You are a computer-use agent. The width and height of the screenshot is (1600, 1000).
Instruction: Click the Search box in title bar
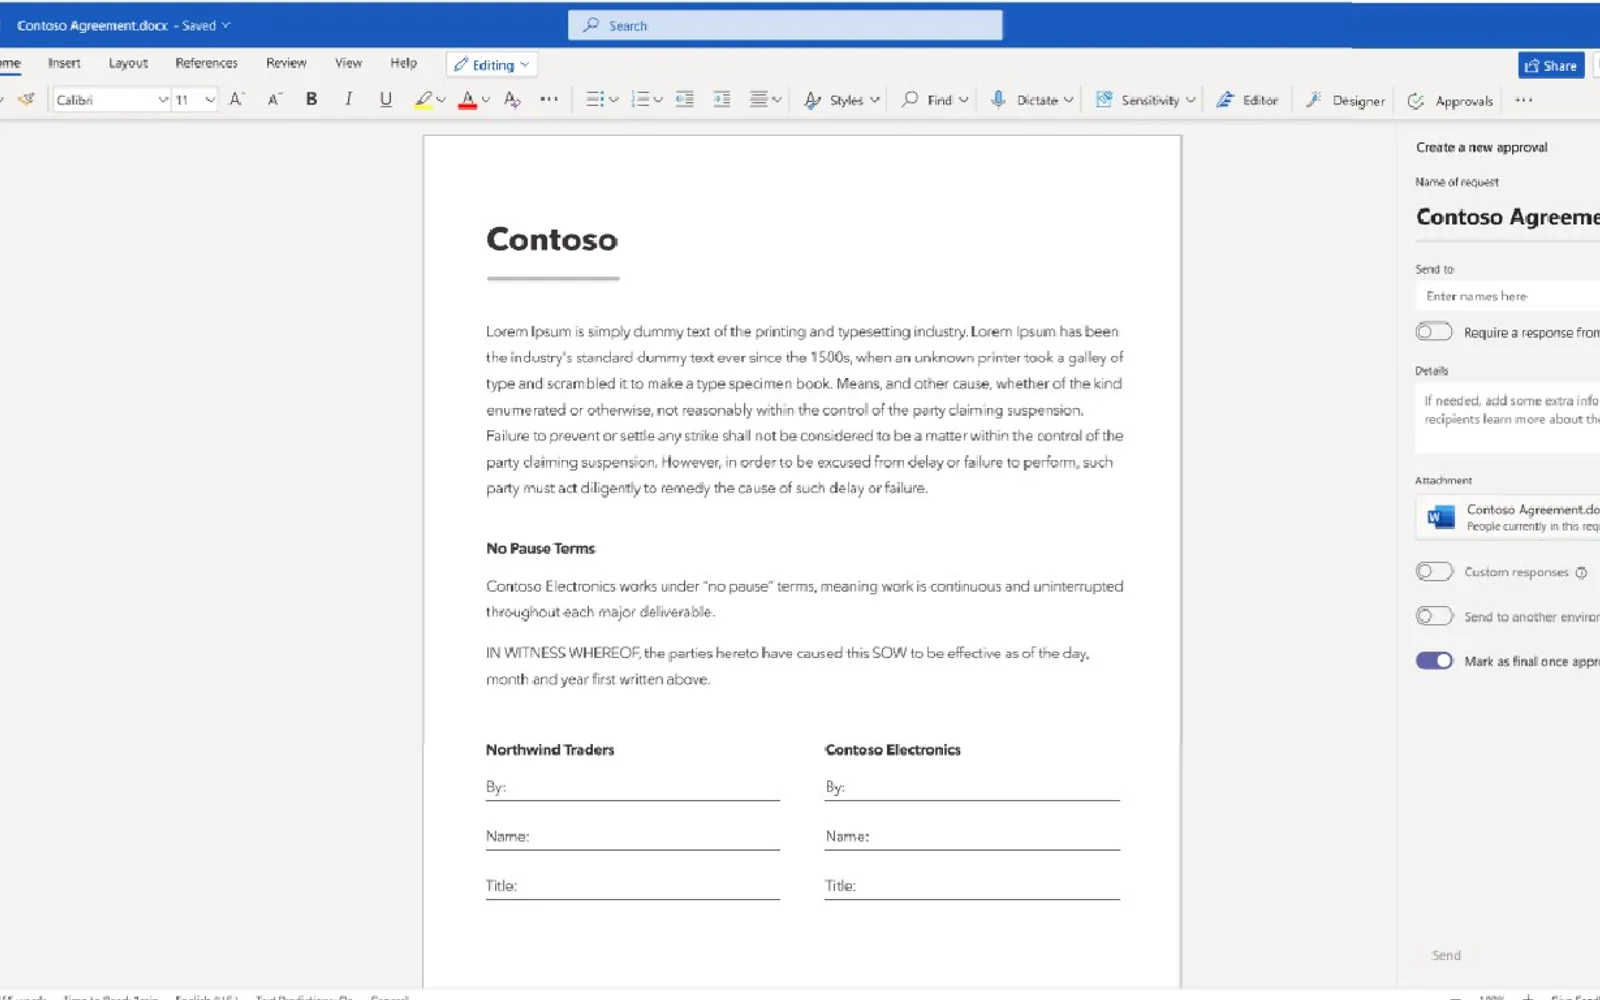pyautogui.click(x=785, y=25)
